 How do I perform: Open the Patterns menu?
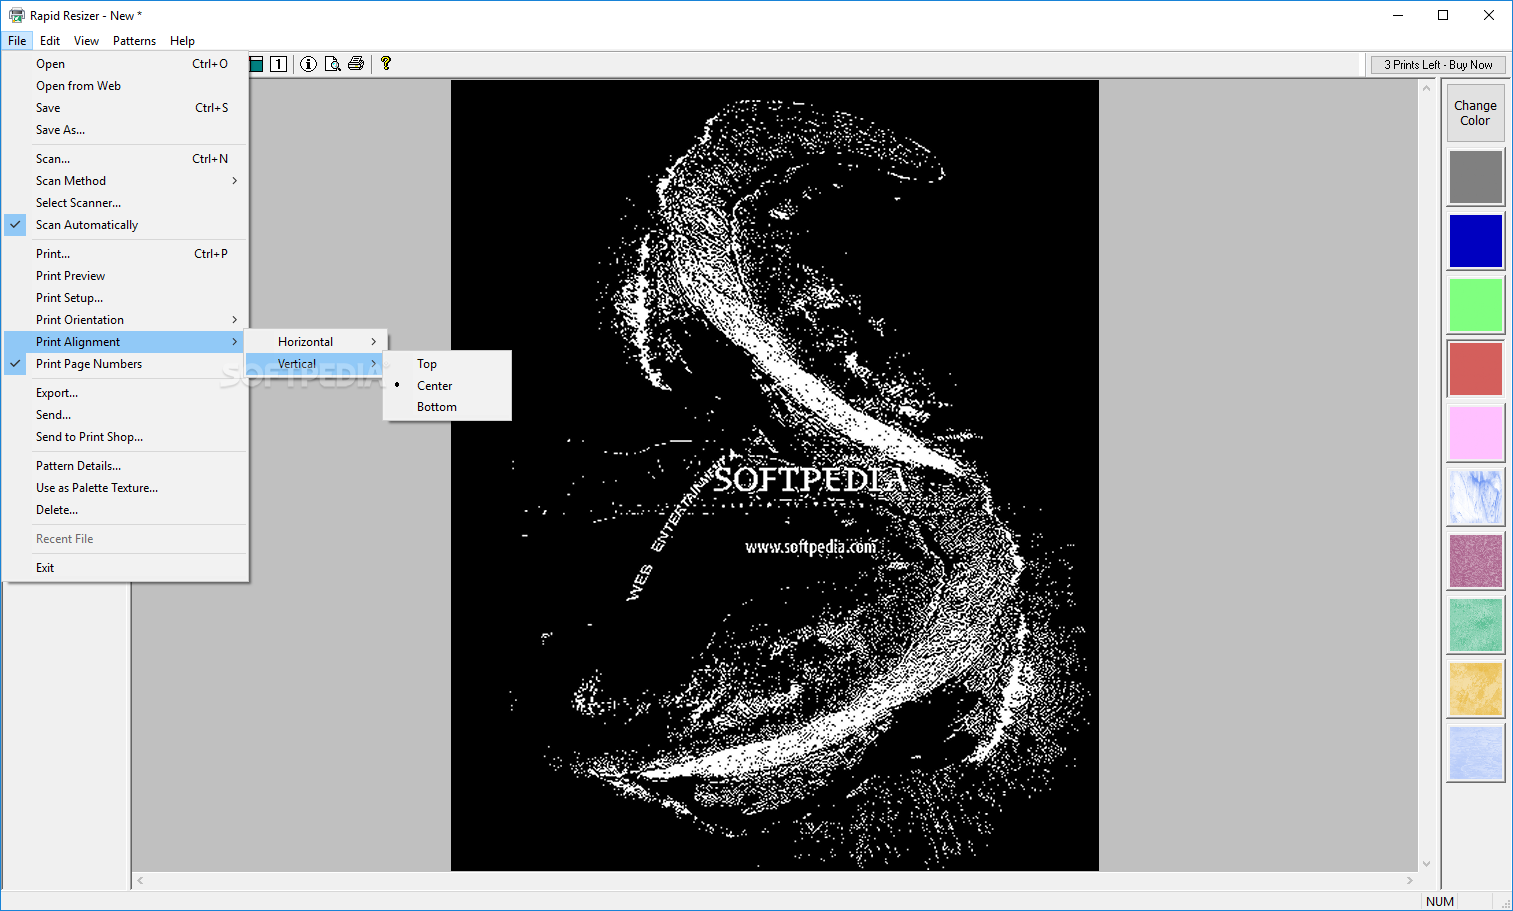134,41
